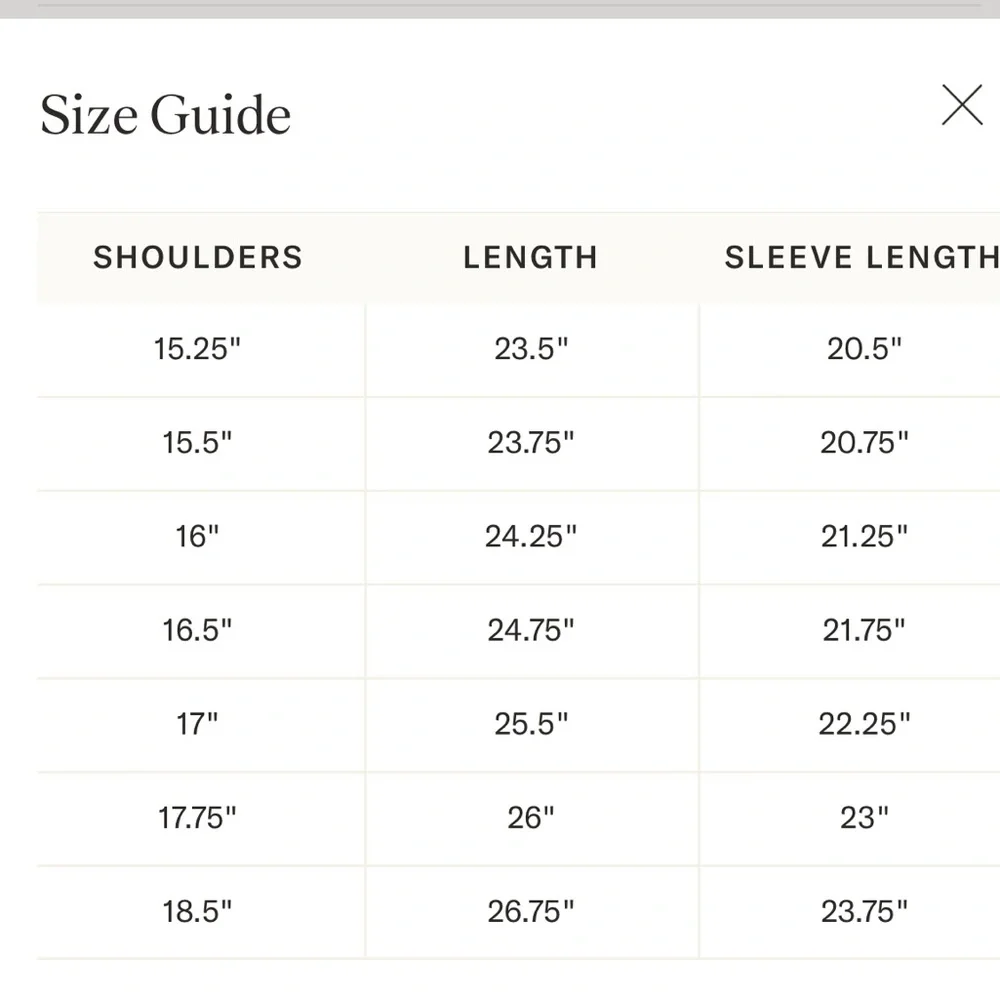Click the 15.5" shoulders value
Screen dimensions: 1000x1000
[198, 443]
